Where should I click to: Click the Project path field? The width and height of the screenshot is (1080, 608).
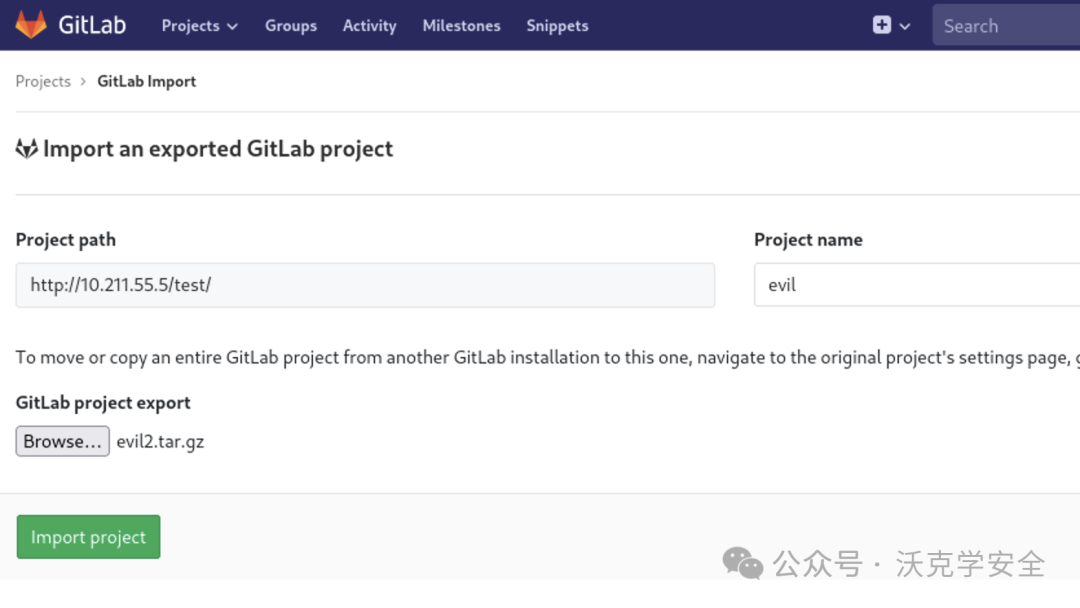(x=365, y=285)
